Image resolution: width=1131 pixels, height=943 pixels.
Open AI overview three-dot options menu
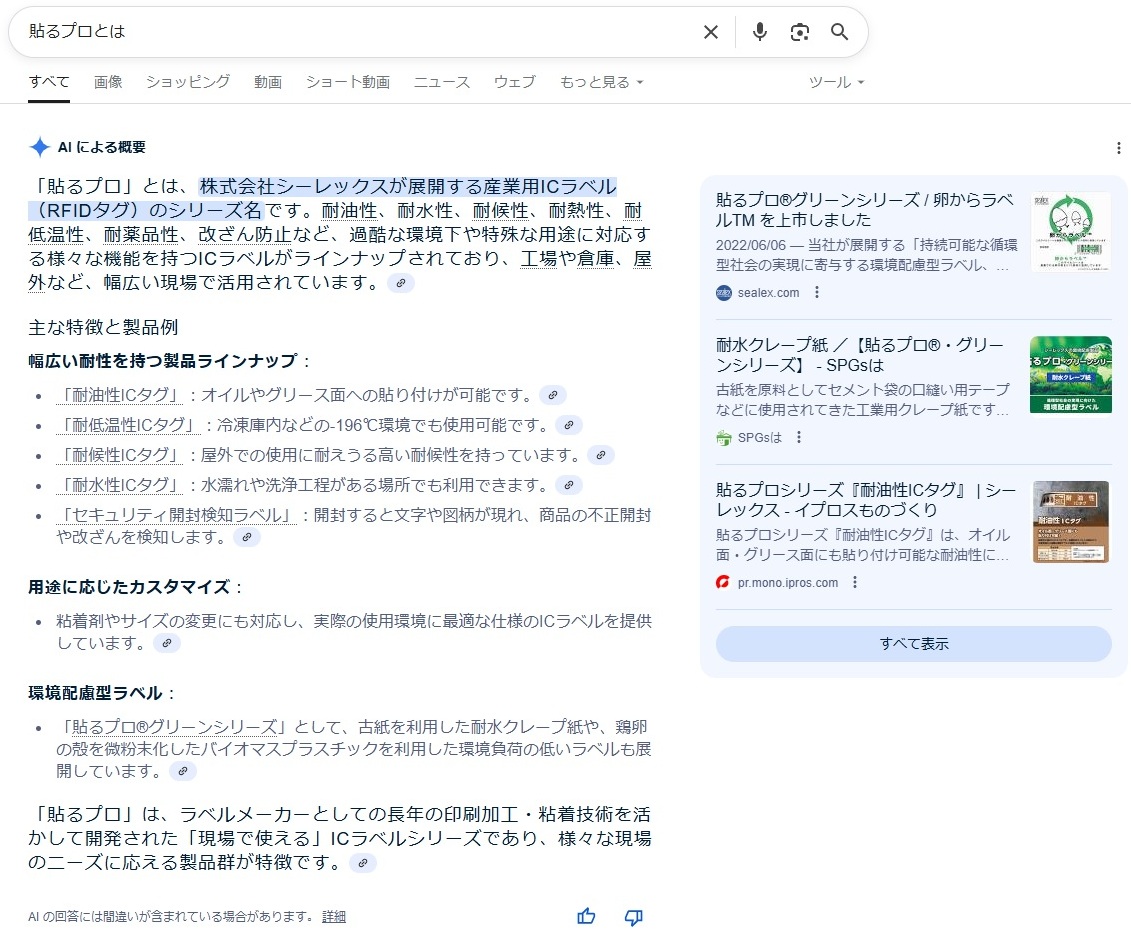pyautogui.click(x=1118, y=148)
